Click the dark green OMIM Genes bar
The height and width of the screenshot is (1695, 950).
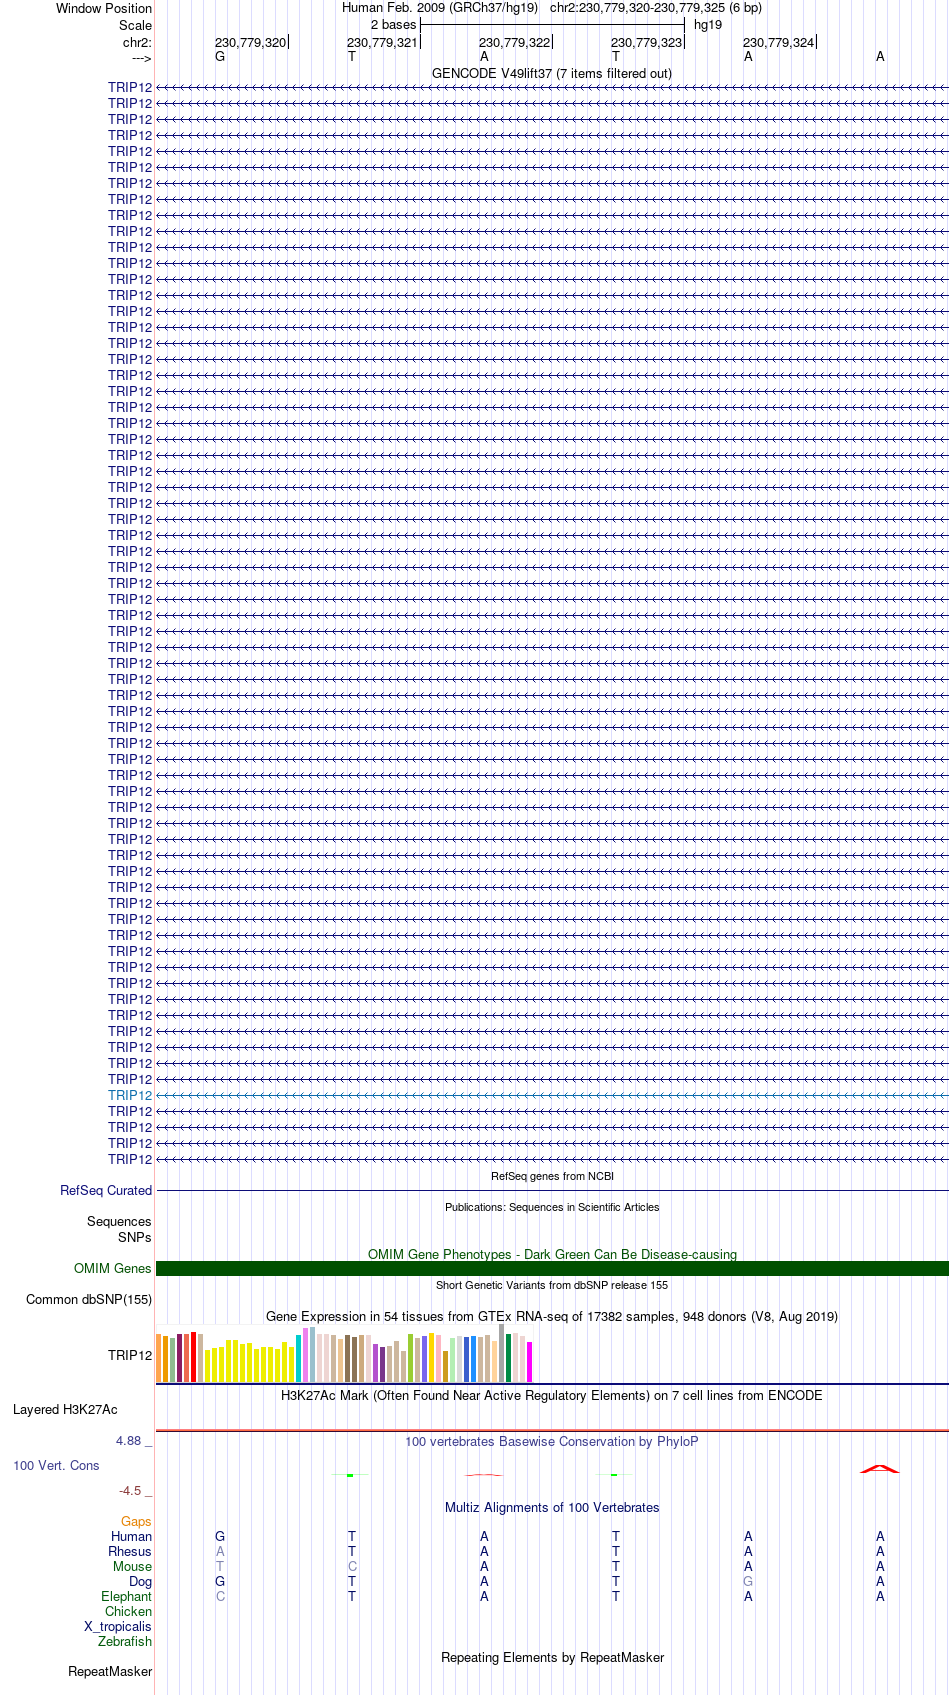pyautogui.click(x=552, y=1268)
